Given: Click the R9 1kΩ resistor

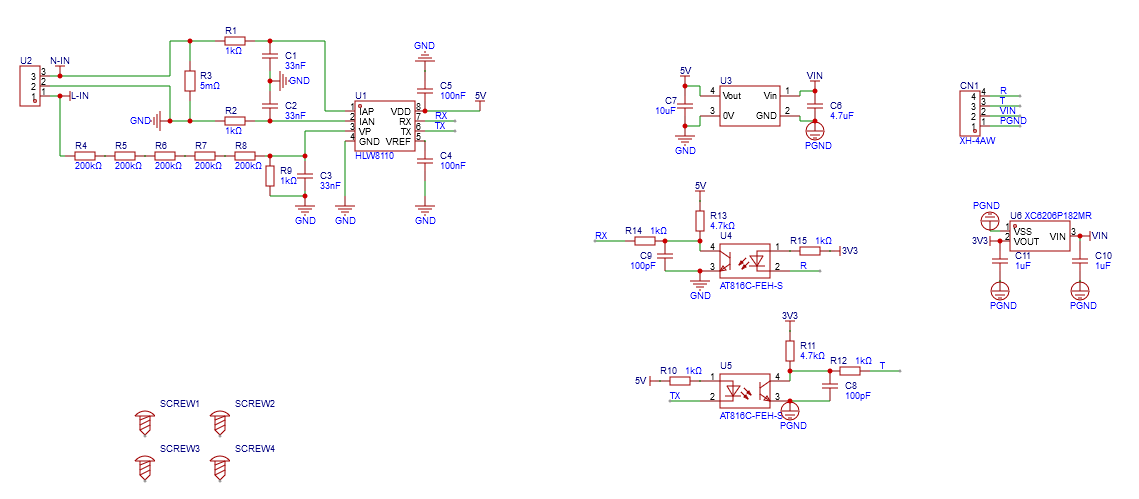Looking at the screenshot, I should tap(269, 176).
